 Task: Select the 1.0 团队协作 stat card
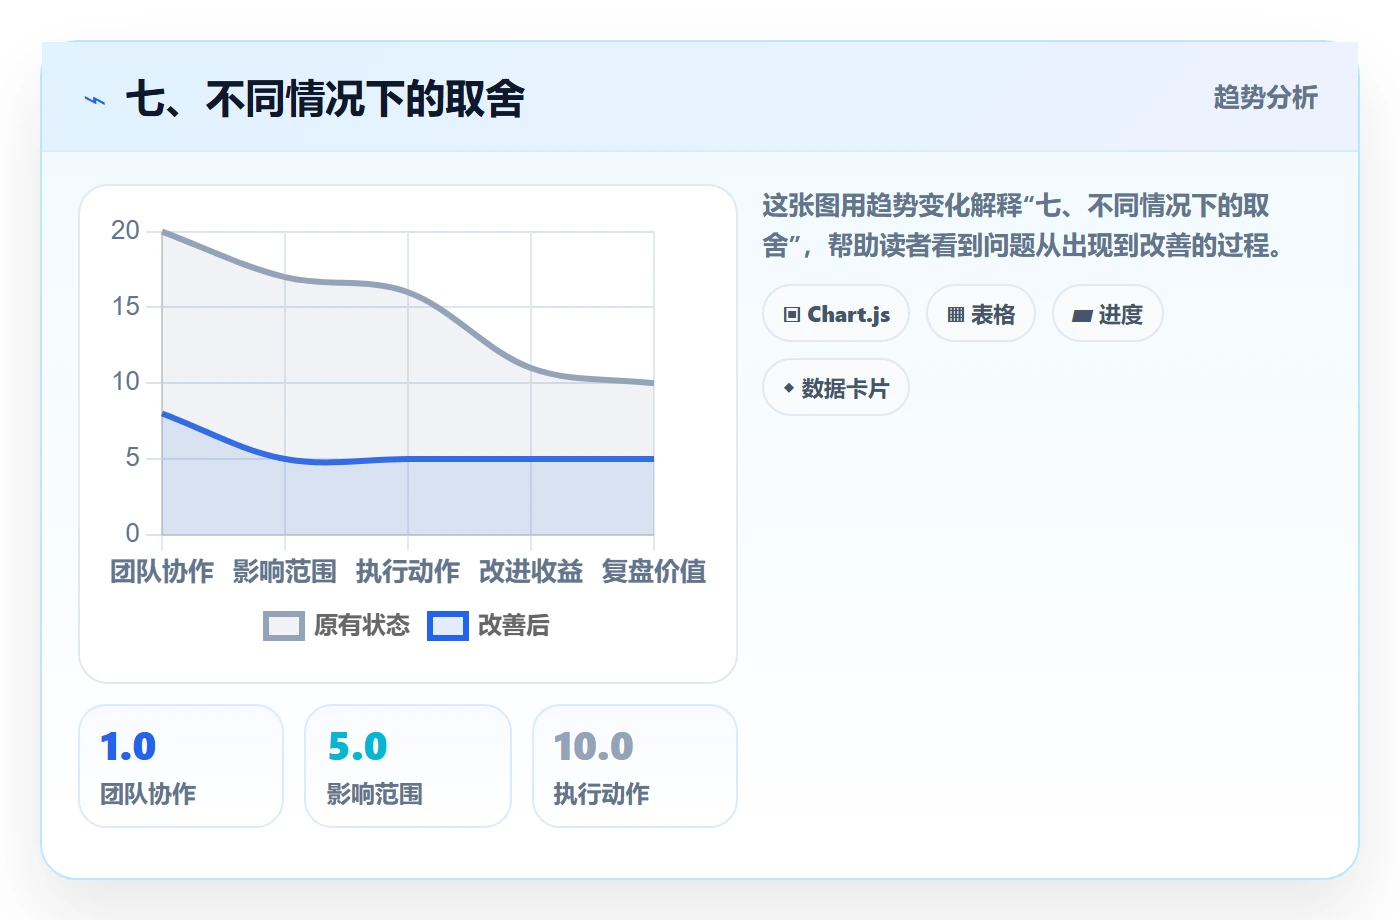pyautogui.click(x=181, y=766)
